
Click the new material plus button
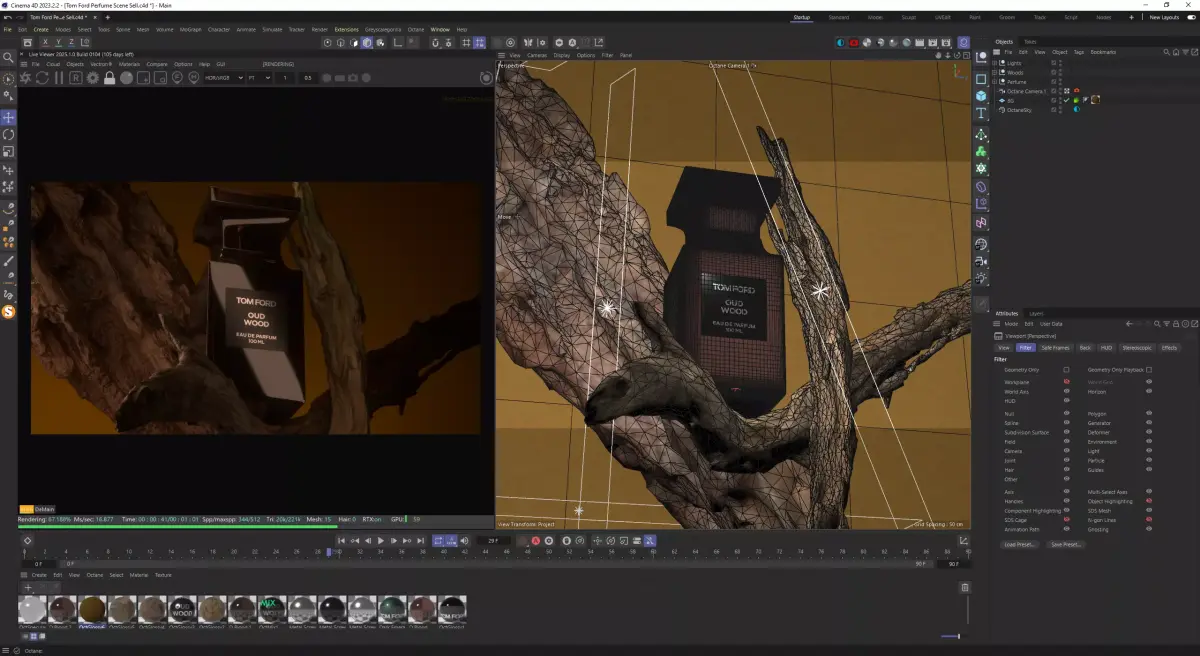click(28, 587)
